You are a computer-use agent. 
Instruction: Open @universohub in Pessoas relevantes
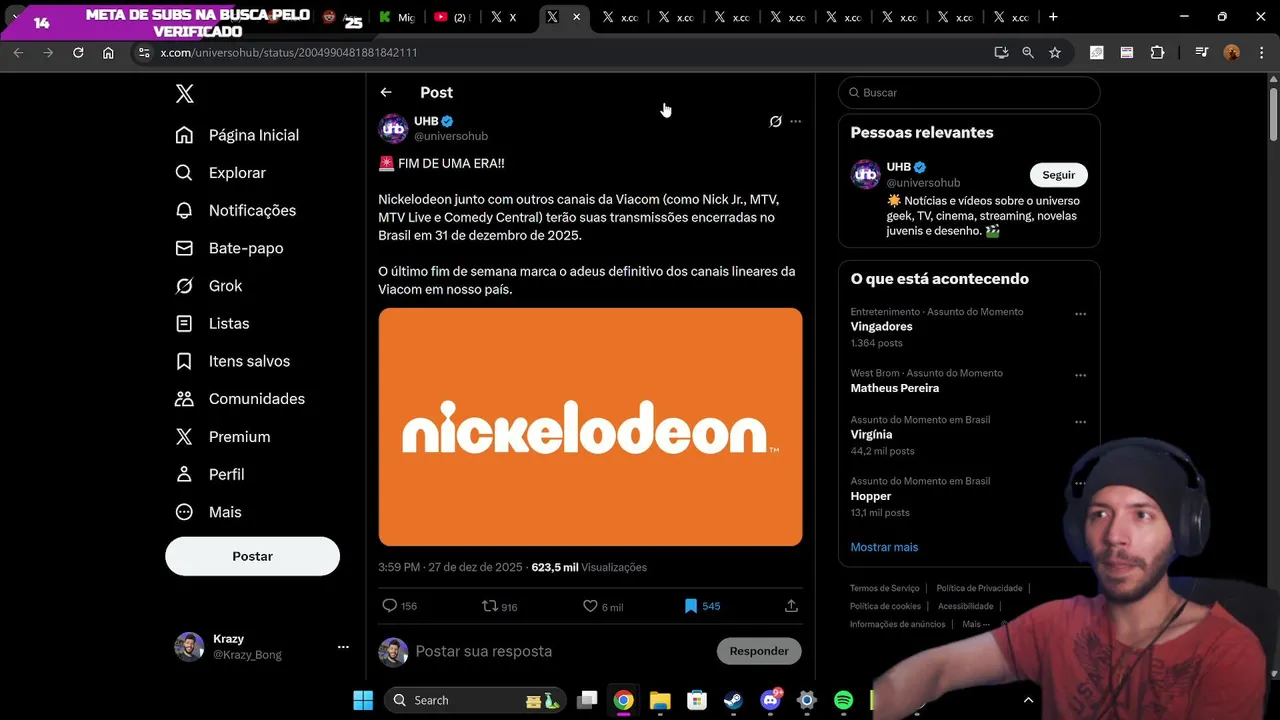(923, 183)
